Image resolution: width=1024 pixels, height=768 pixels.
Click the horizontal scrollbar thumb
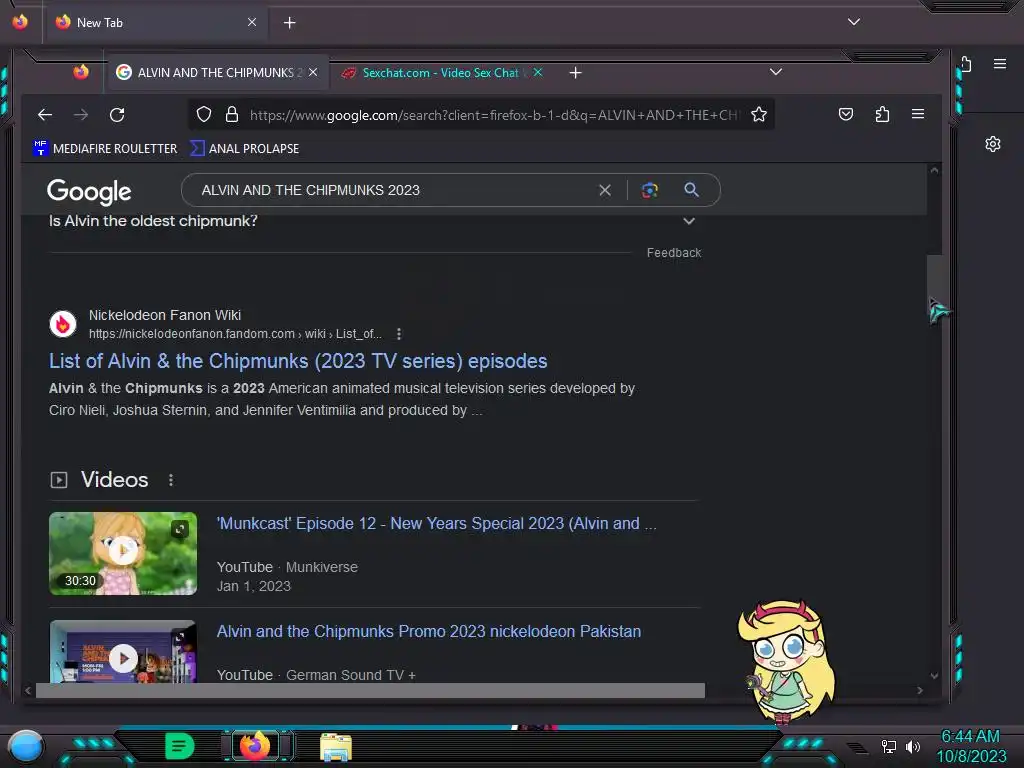[x=370, y=690]
